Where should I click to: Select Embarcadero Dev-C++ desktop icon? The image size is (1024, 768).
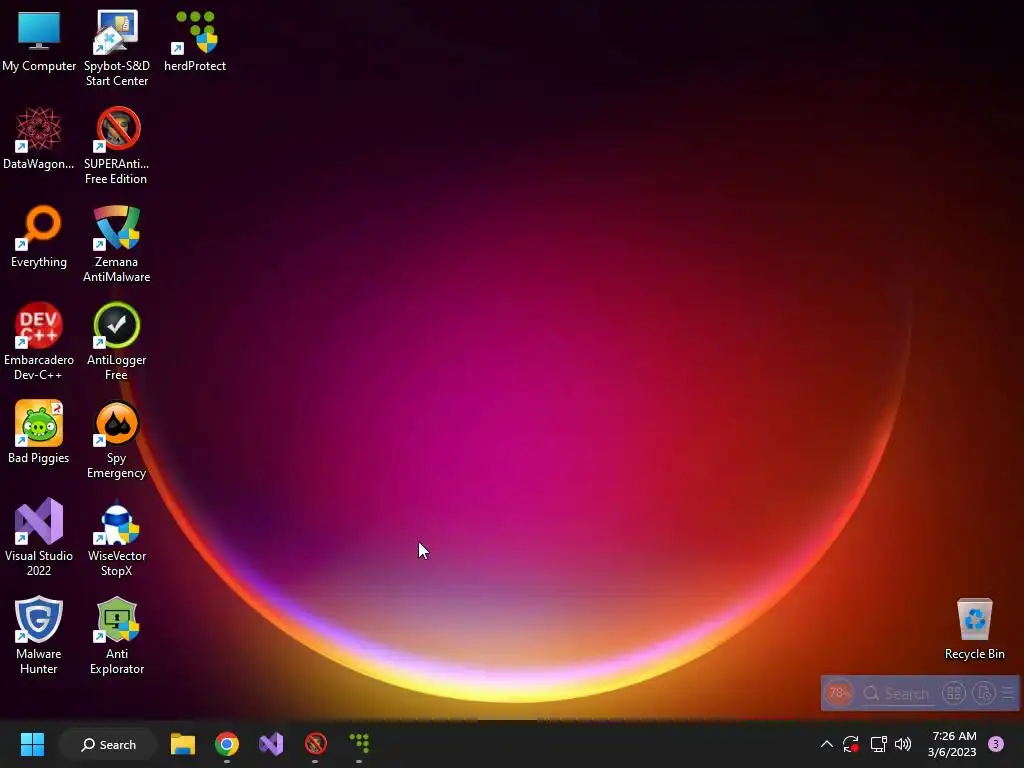(x=39, y=342)
